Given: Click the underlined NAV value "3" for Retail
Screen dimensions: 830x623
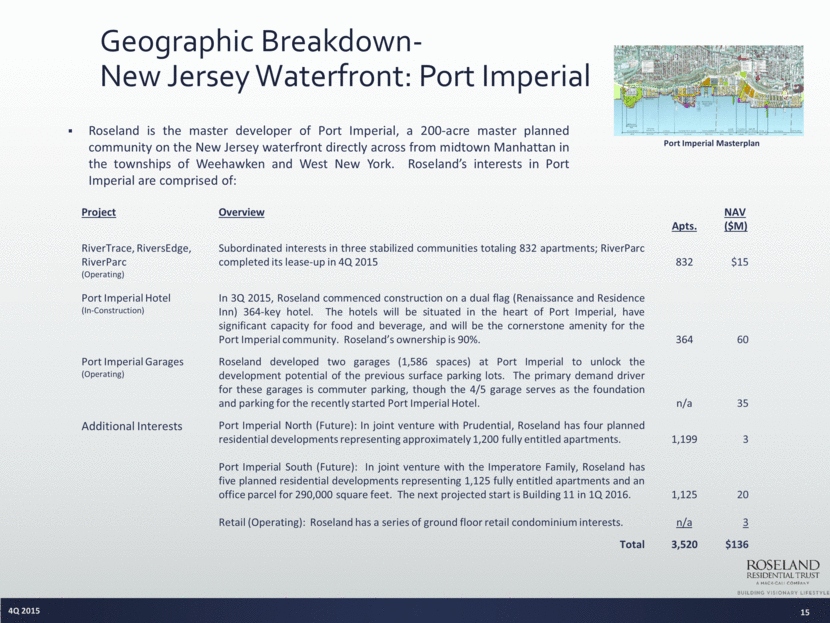Looking at the screenshot, I should (745, 522).
